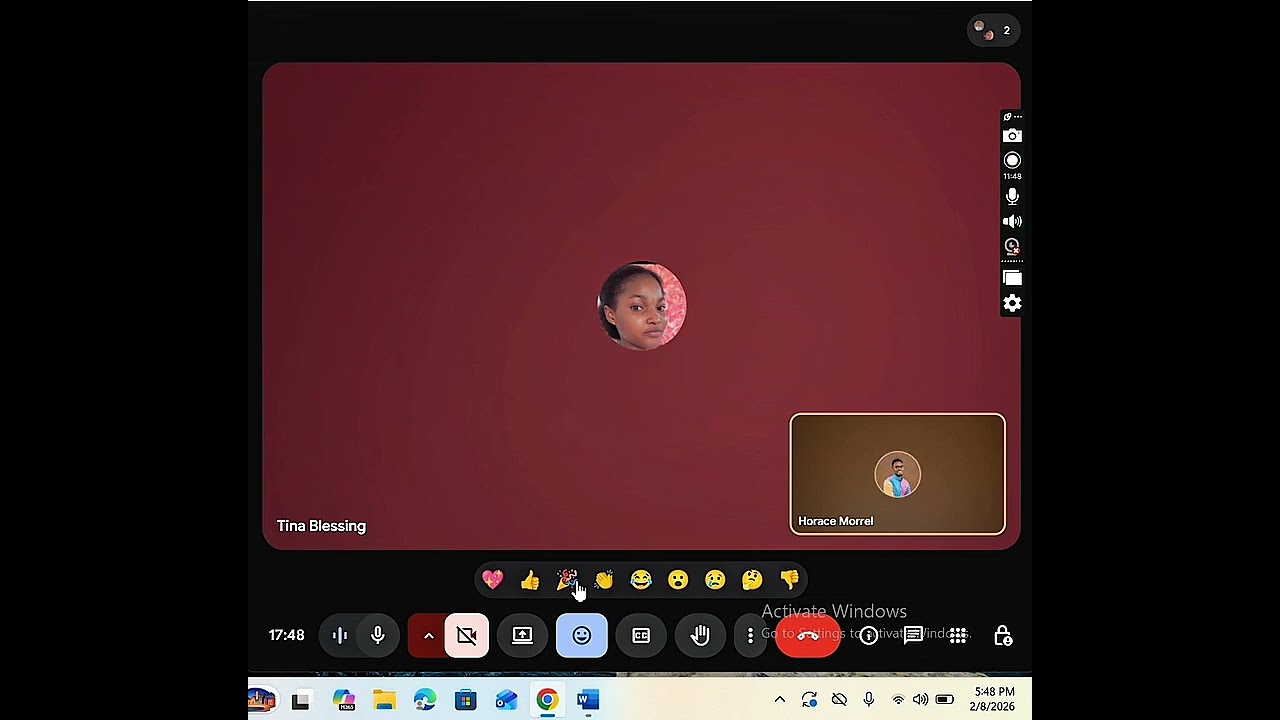Expand video settings arrow beside camera

click(428, 635)
